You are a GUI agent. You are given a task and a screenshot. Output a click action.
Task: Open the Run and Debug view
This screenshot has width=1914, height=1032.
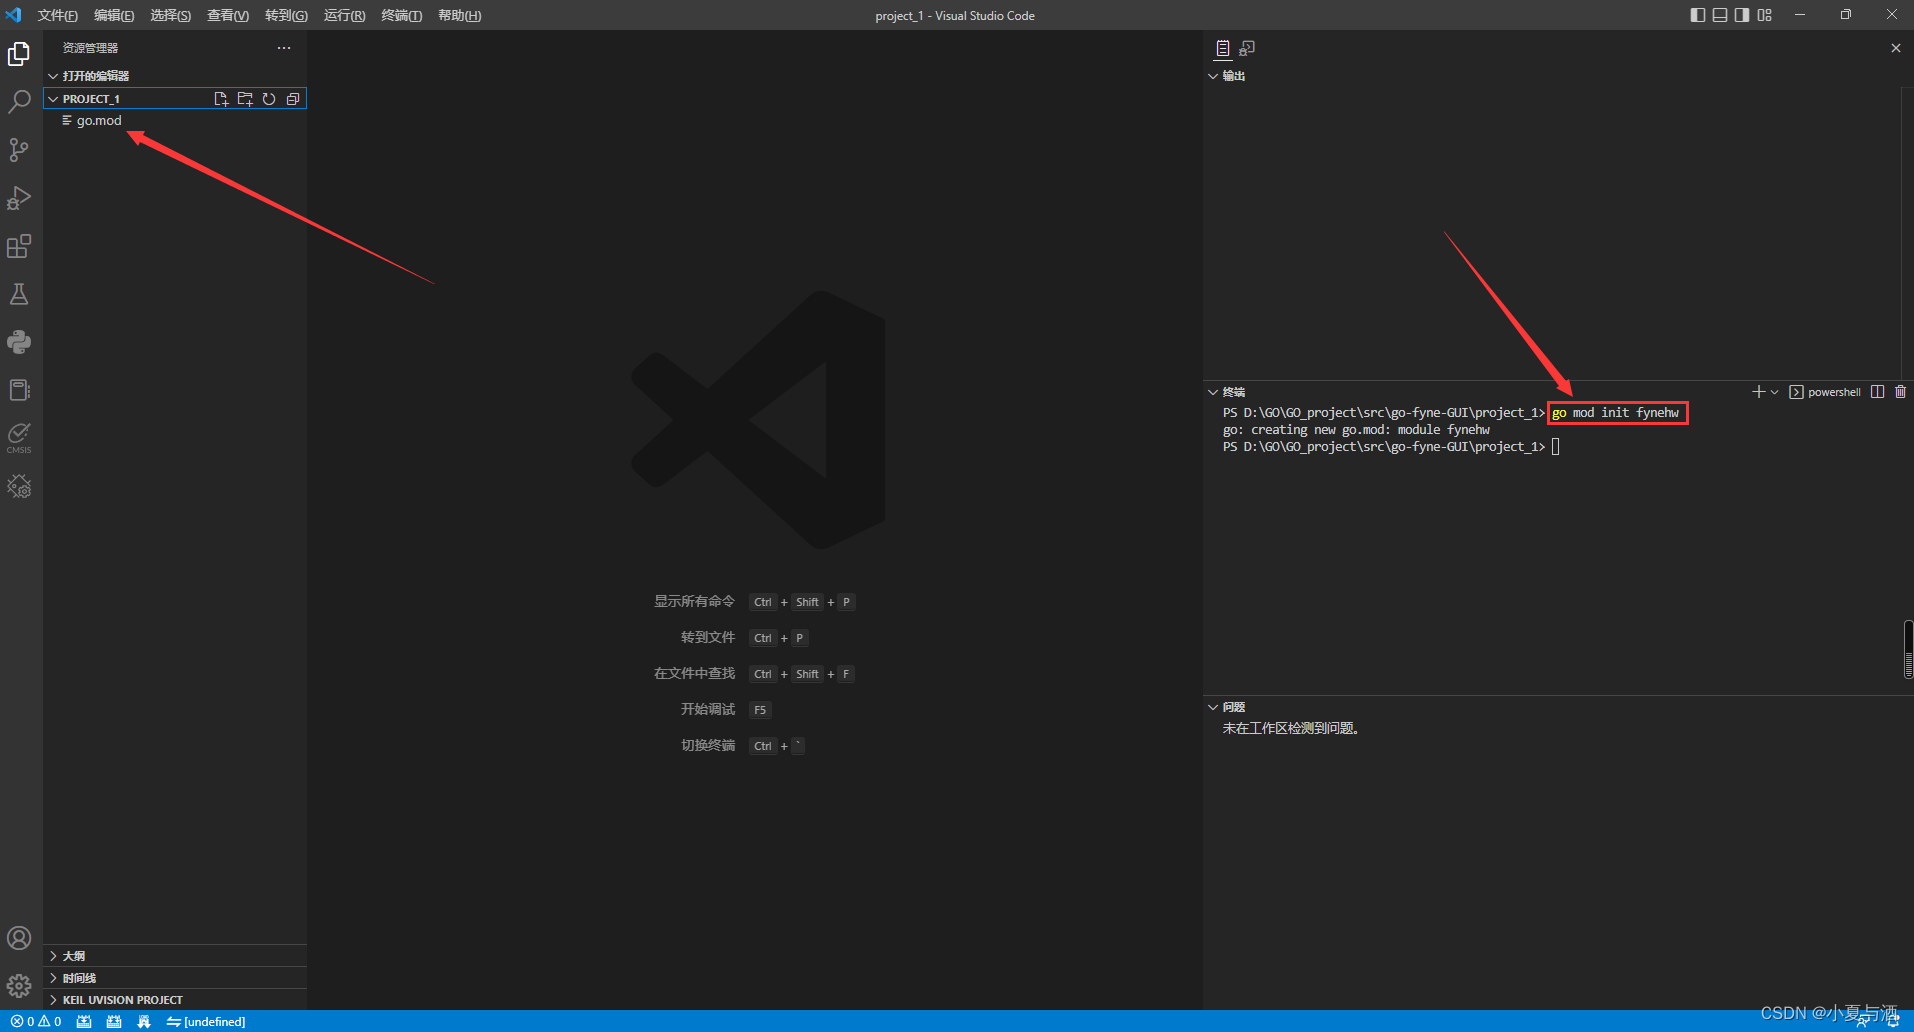pos(19,197)
